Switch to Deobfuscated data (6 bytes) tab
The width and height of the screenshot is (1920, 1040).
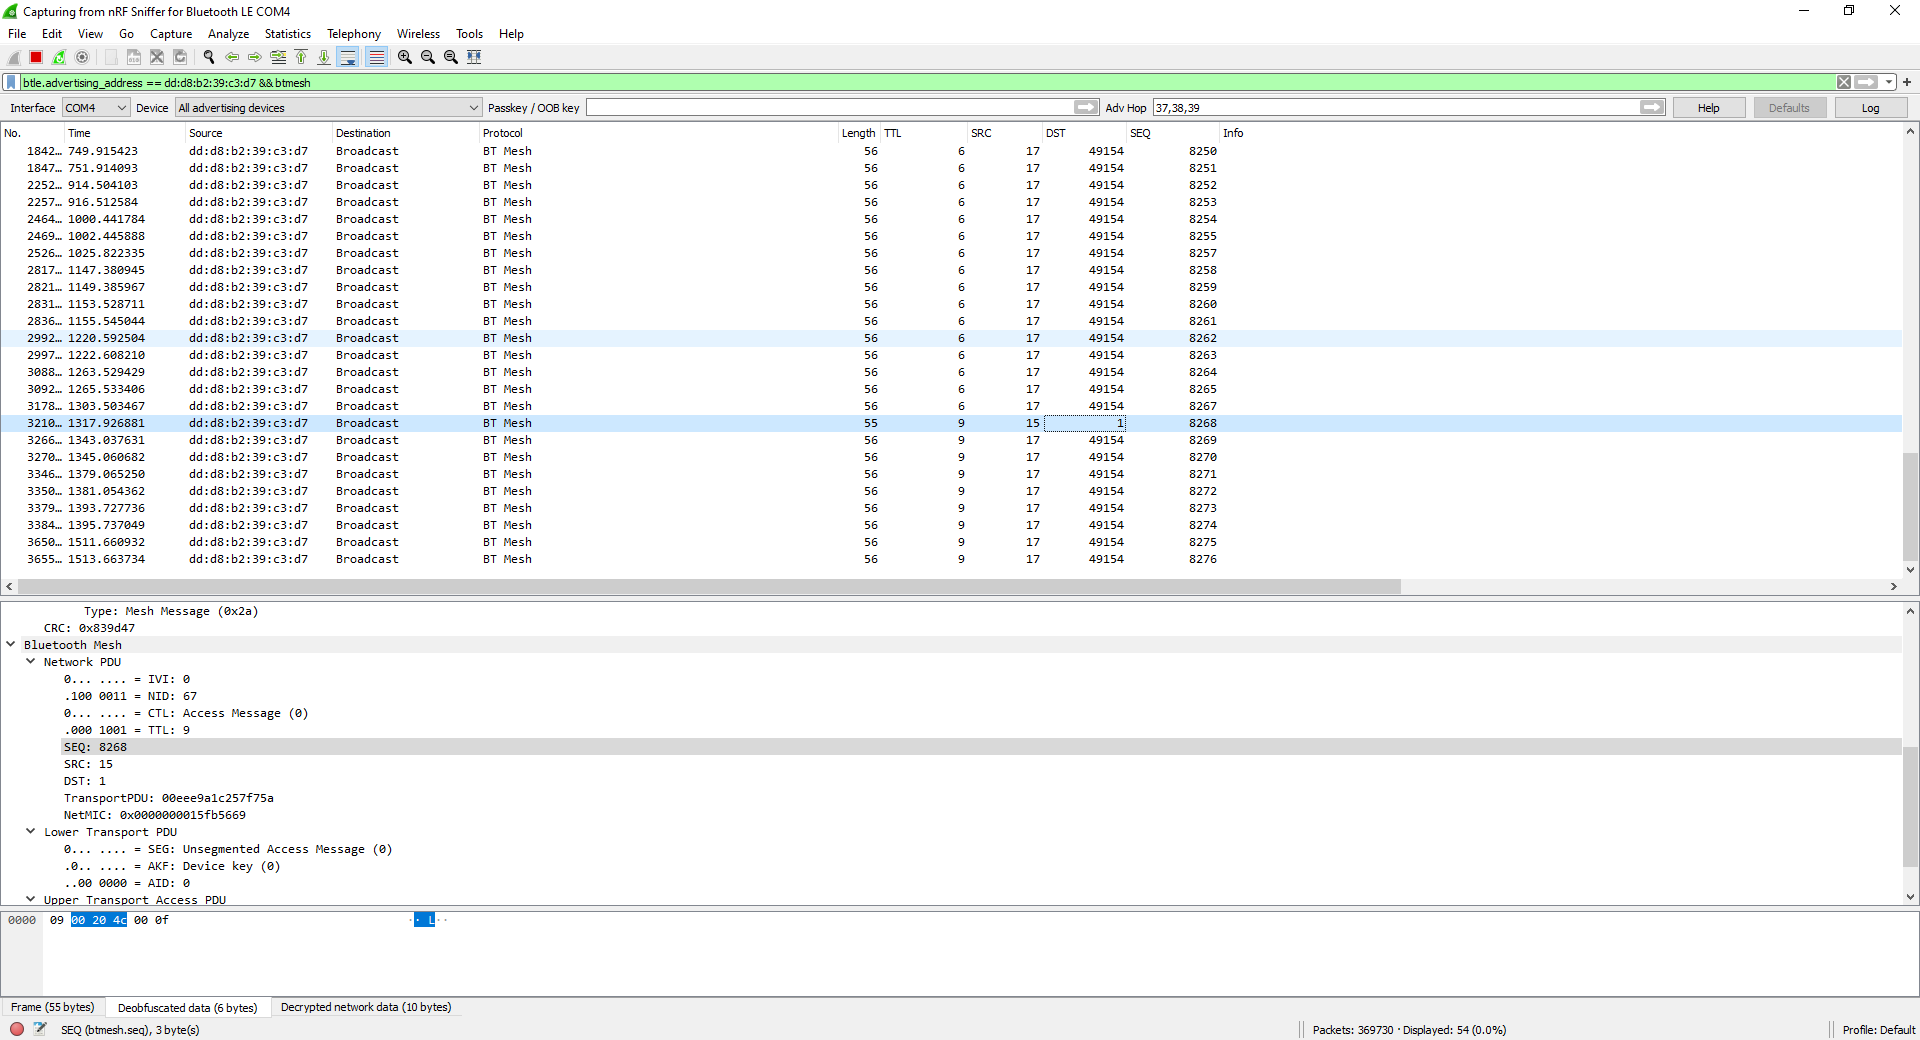187,1007
